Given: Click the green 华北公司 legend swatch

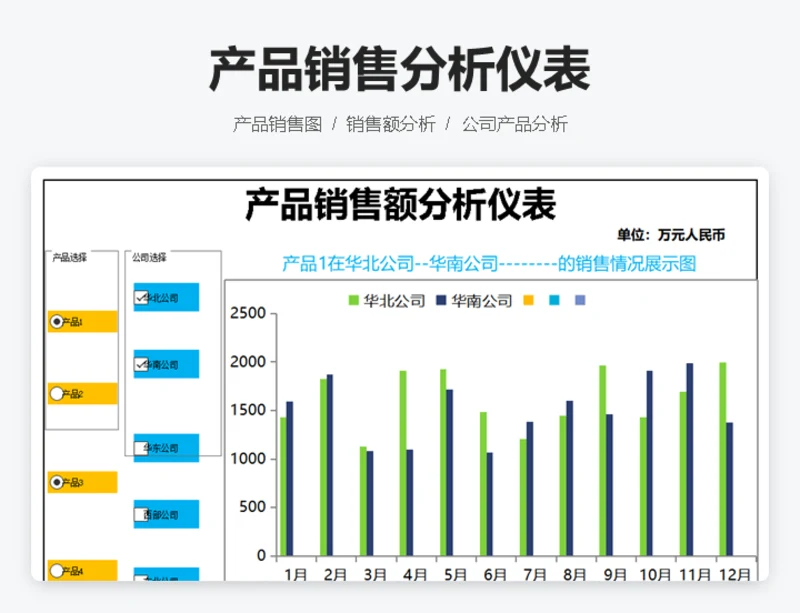Looking at the screenshot, I should click(354, 300).
